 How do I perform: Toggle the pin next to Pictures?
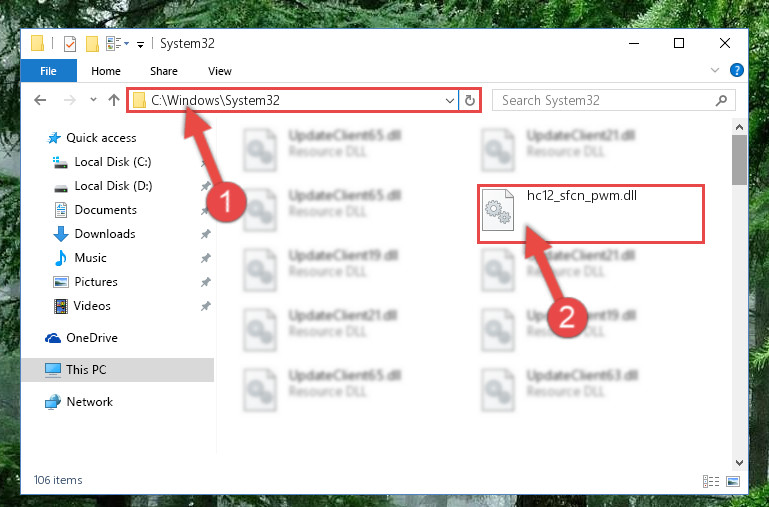pos(205,282)
